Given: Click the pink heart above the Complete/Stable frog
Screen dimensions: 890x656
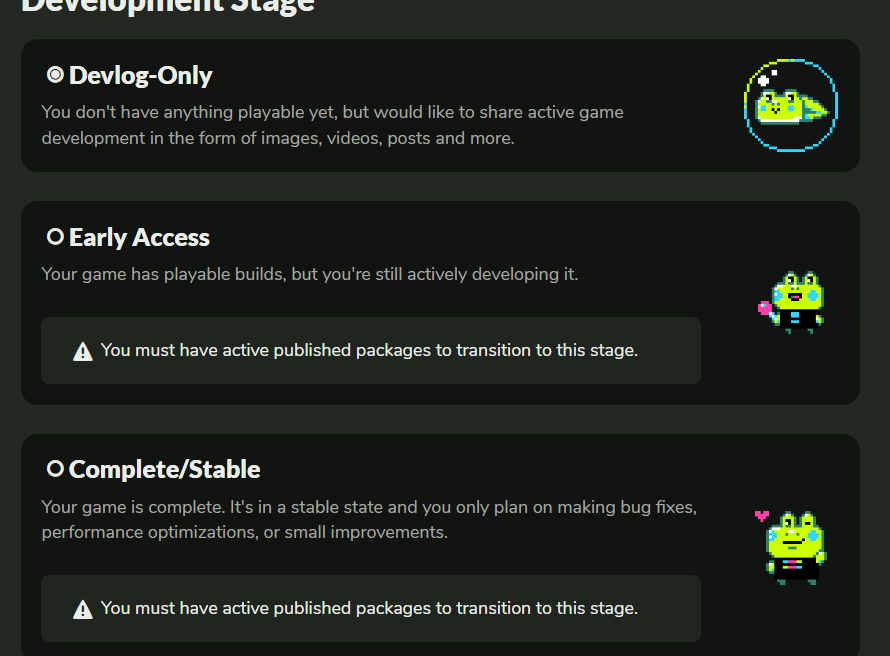Looking at the screenshot, I should pos(762,516).
